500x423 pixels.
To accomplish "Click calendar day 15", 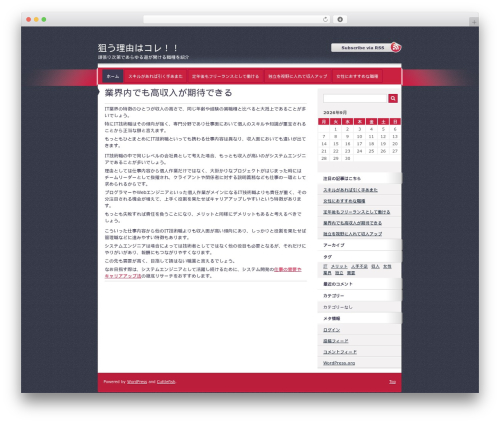I will pyautogui.click(x=336, y=144).
